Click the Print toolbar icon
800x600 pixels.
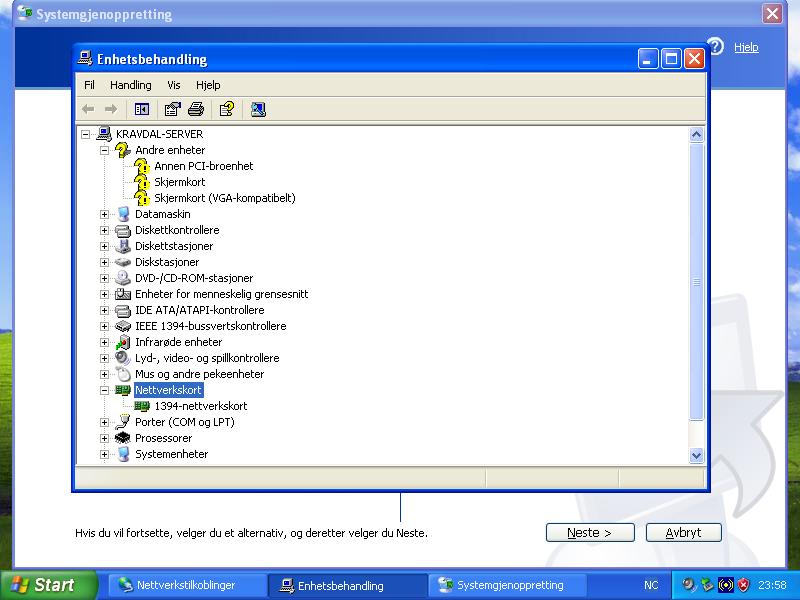[x=196, y=109]
